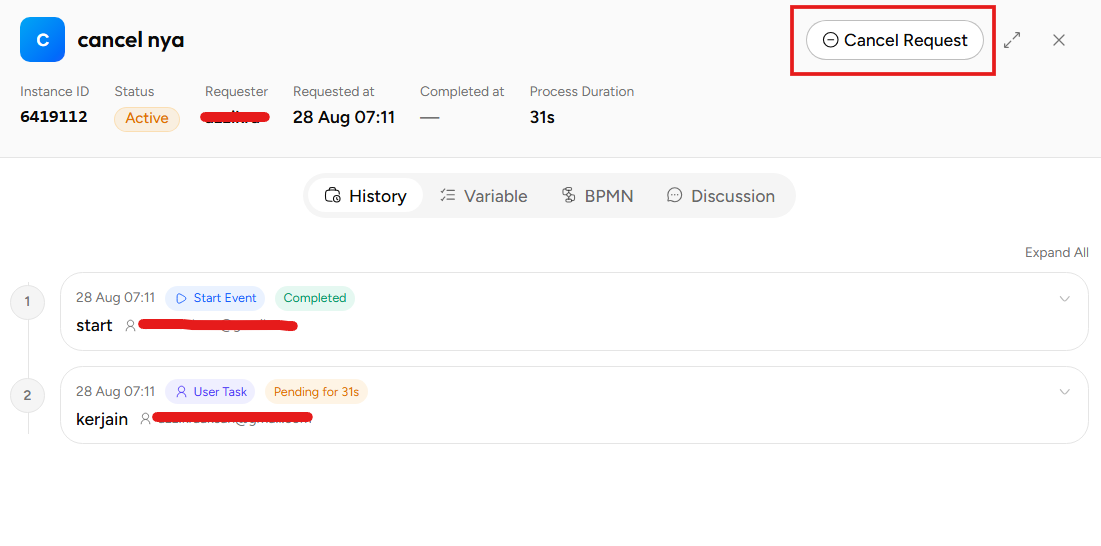Click the User Task badge
The image size is (1101, 546).
(210, 392)
